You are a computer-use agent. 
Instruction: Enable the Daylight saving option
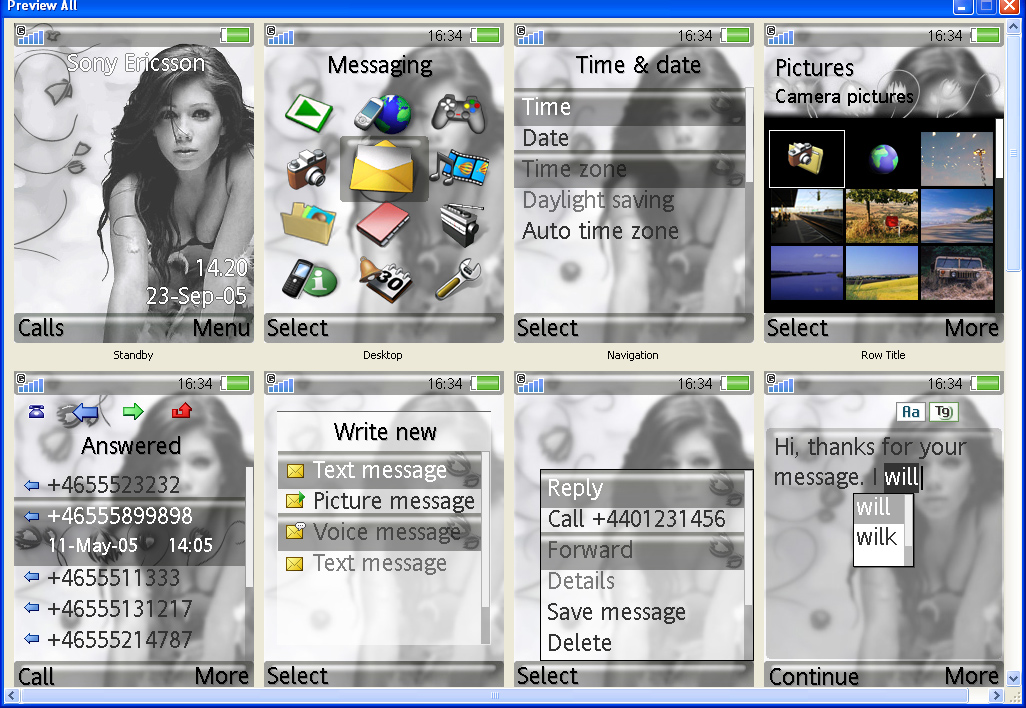pyautogui.click(x=597, y=200)
